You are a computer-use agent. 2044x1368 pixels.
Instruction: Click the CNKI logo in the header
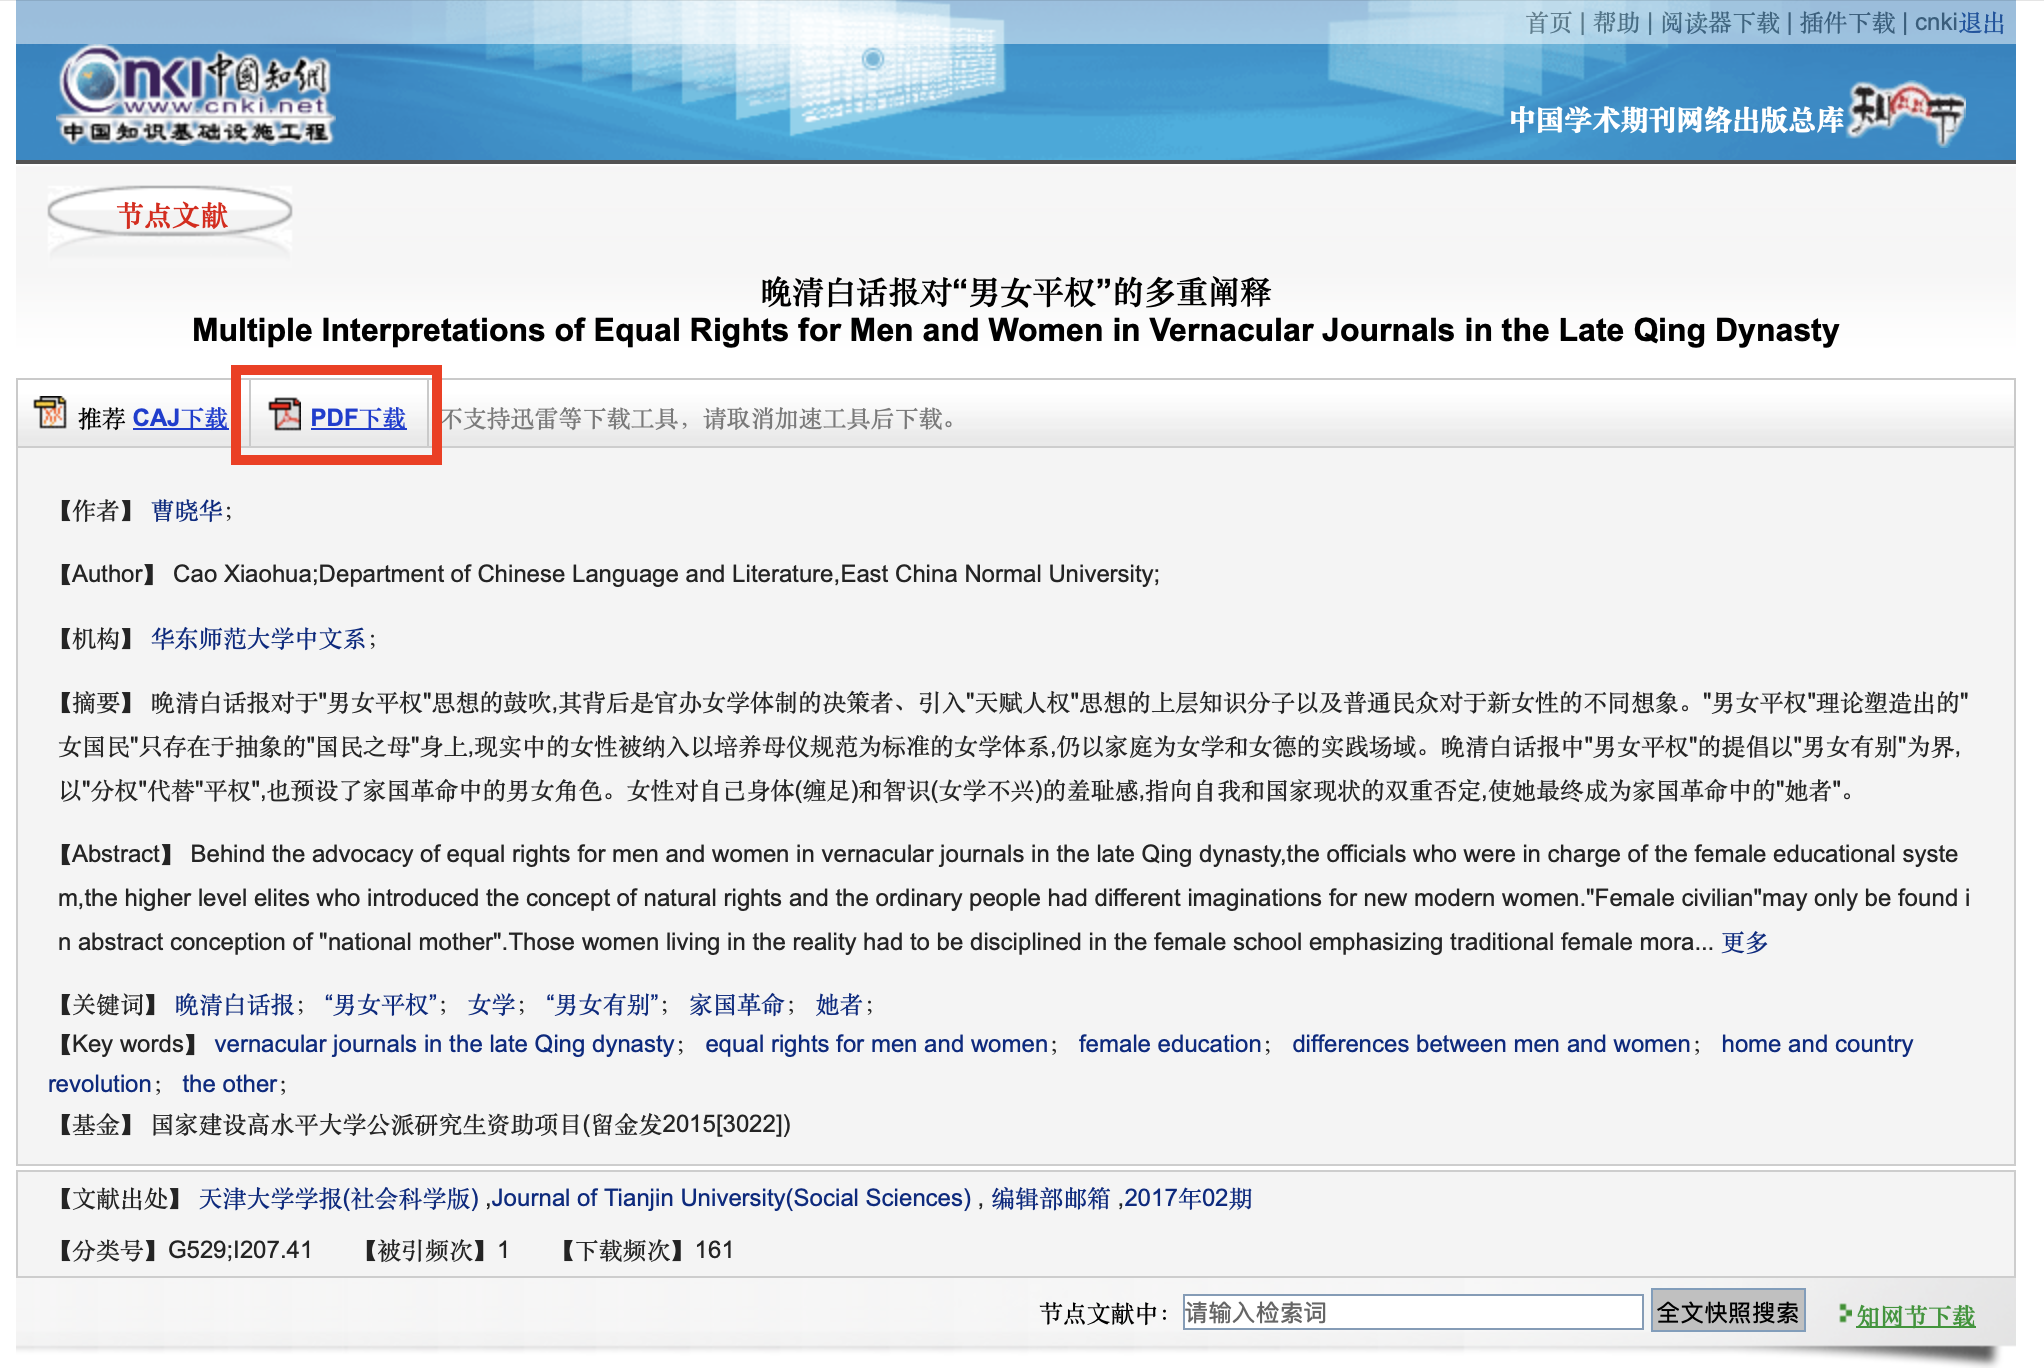coord(196,96)
